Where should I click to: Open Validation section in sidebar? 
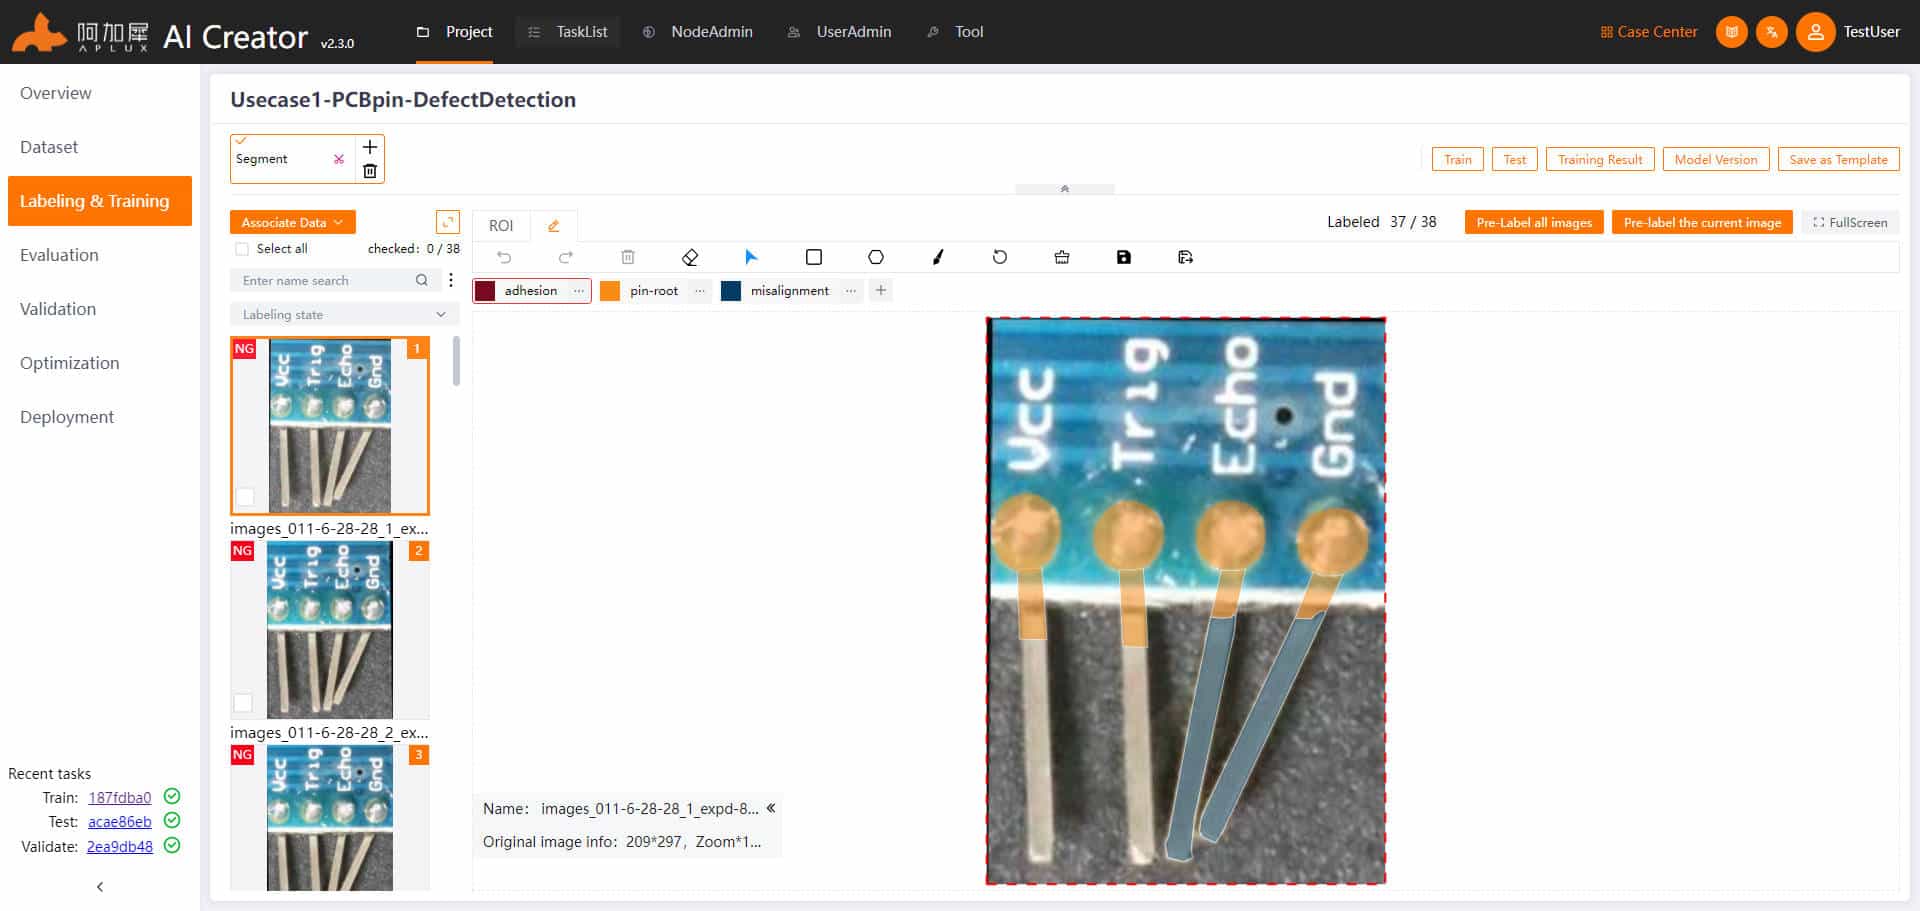tap(58, 309)
